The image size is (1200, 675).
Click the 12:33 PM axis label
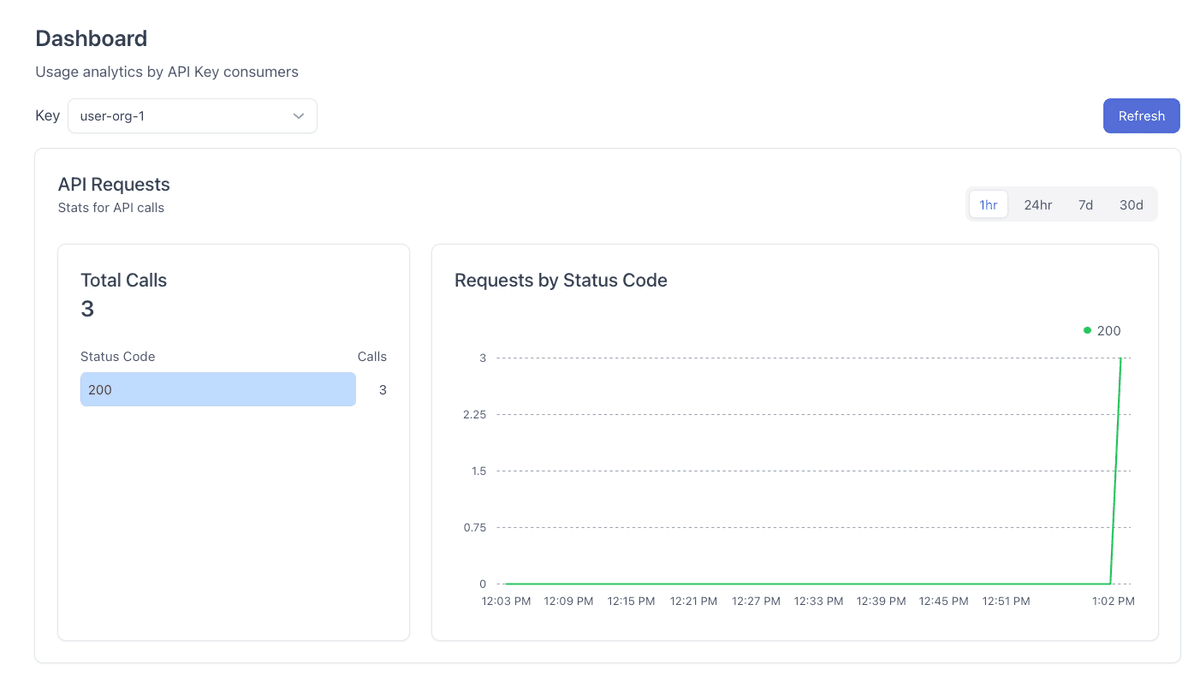tap(818, 601)
